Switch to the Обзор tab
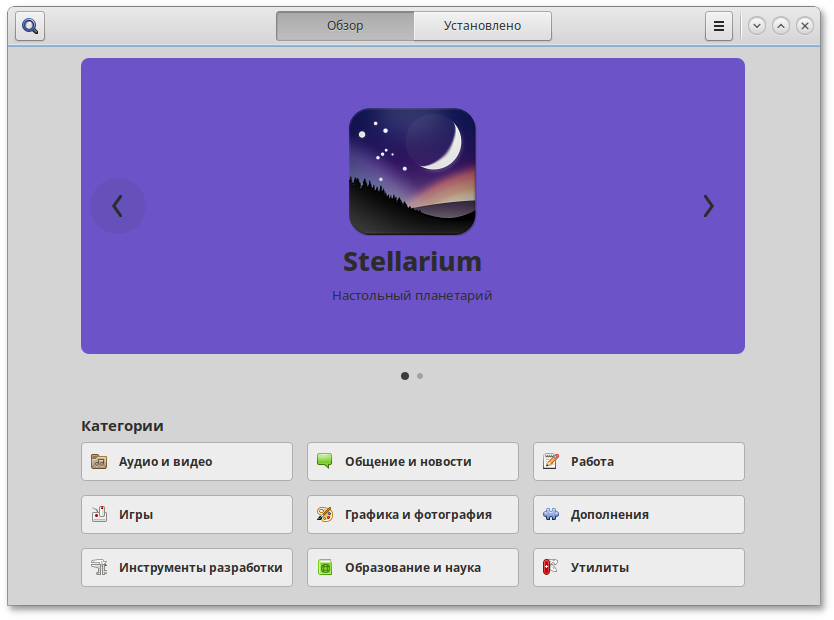Image resolution: width=834 pixels, height=620 pixels. (x=344, y=26)
